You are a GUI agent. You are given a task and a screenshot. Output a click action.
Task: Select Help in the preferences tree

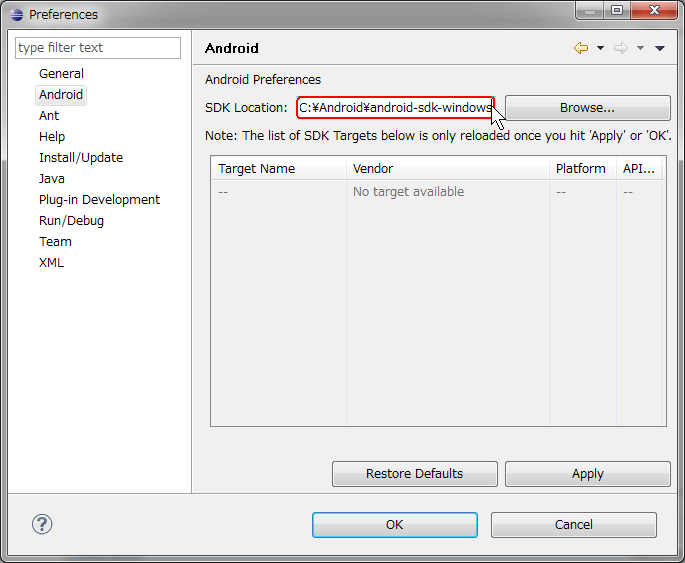52,137
